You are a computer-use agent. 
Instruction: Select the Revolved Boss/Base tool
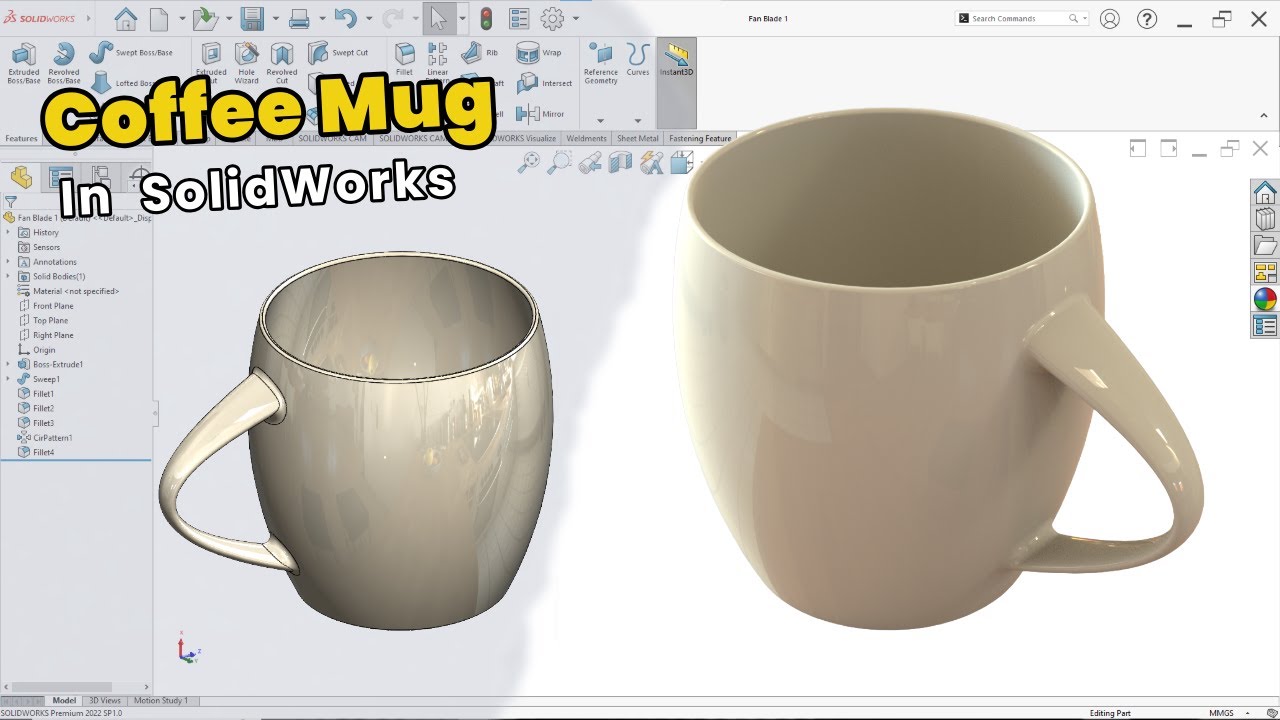[64, 63]
